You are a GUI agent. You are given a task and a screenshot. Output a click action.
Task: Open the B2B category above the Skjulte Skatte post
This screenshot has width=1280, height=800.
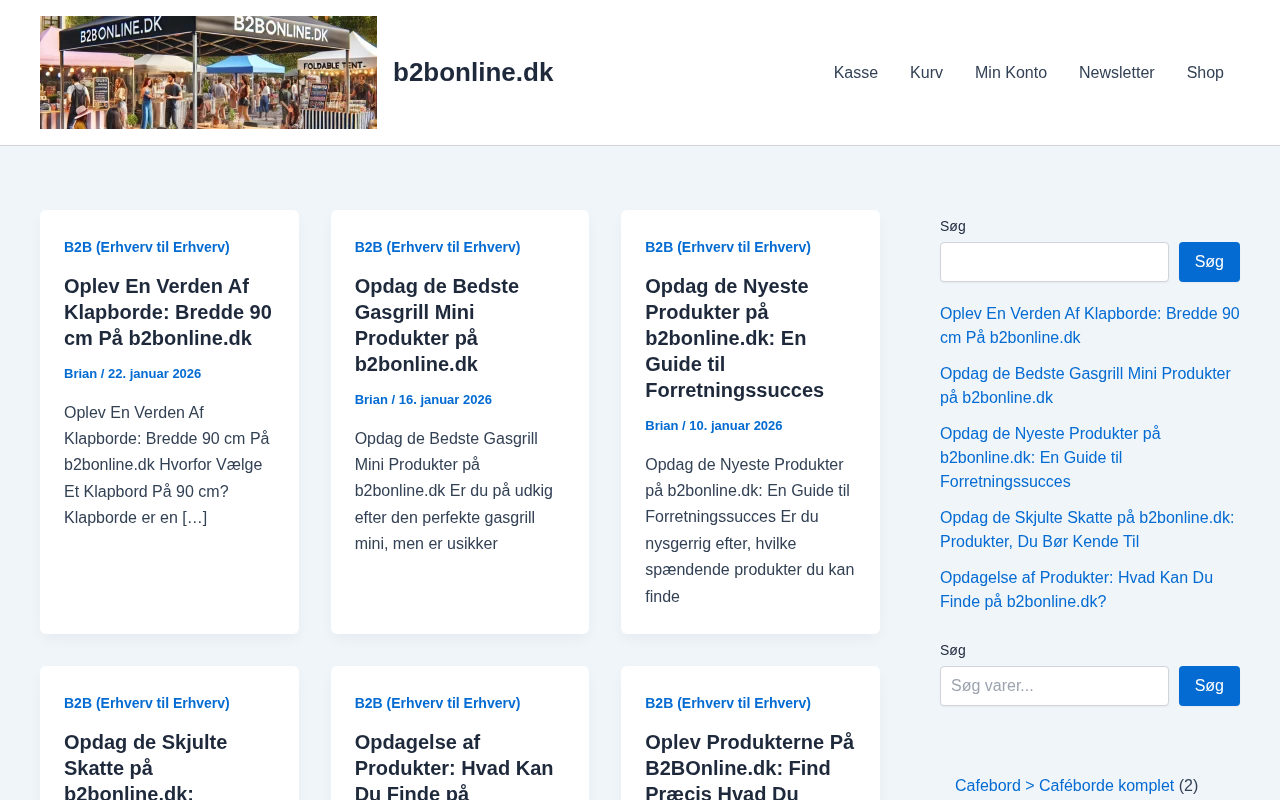pyautogui.click(x=147, y=703)
